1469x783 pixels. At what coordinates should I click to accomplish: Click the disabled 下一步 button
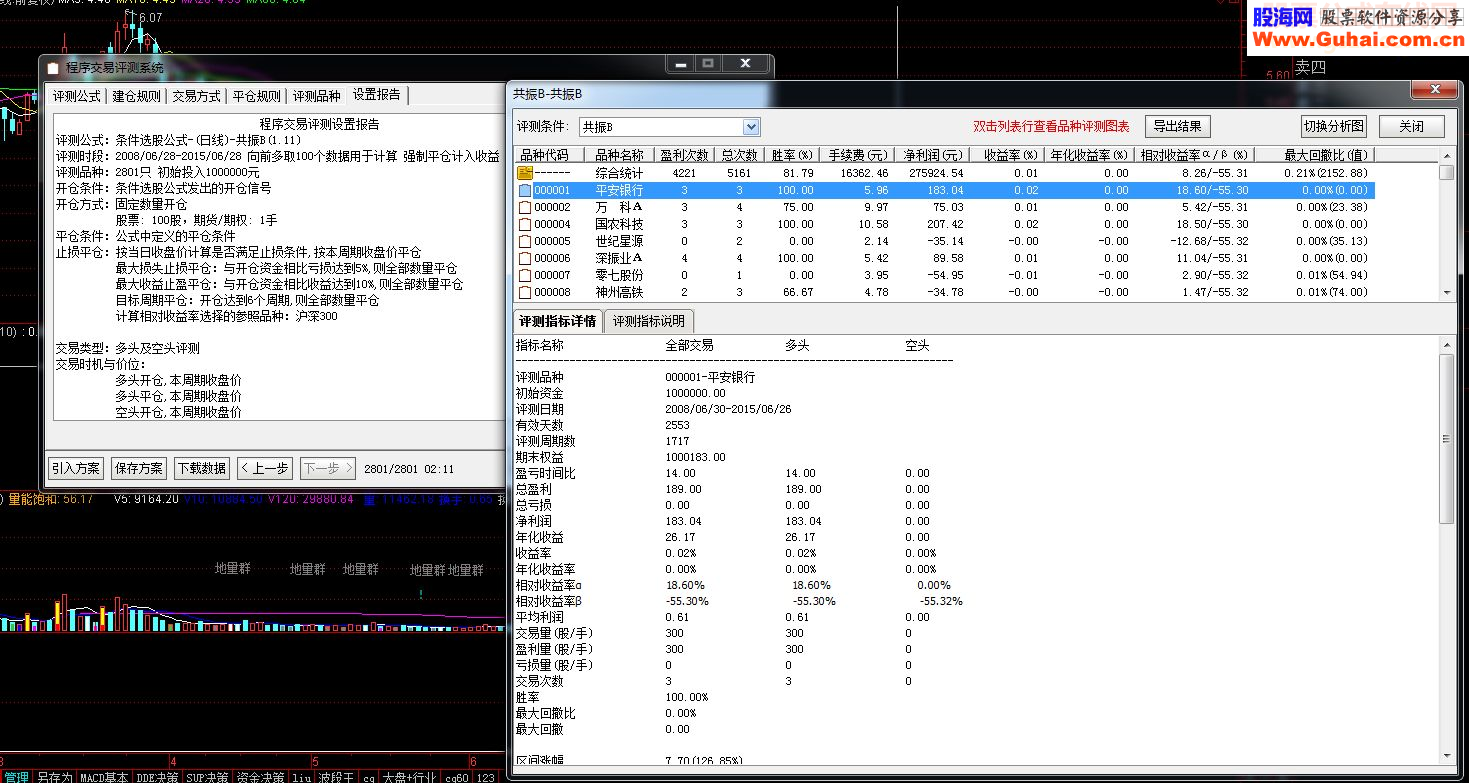(x=327, y=468)
